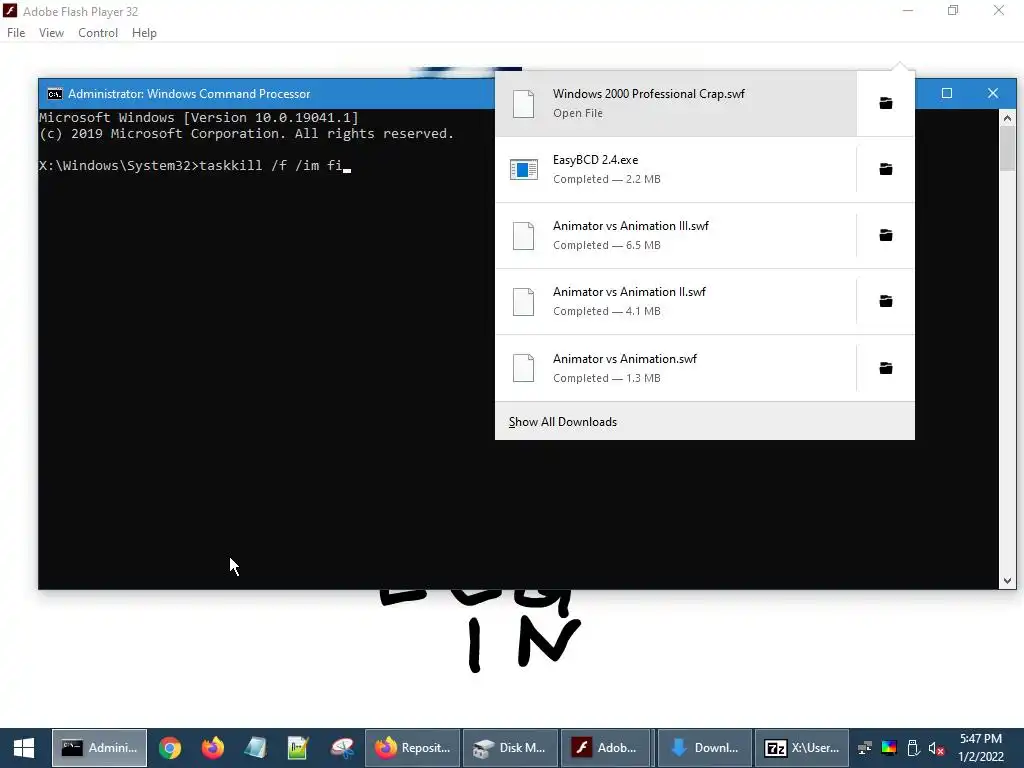Viewport: 1024px width, 768px height.
Task: Show Animator vs Animation.swf in folder
Action: [x=886, y=368]
